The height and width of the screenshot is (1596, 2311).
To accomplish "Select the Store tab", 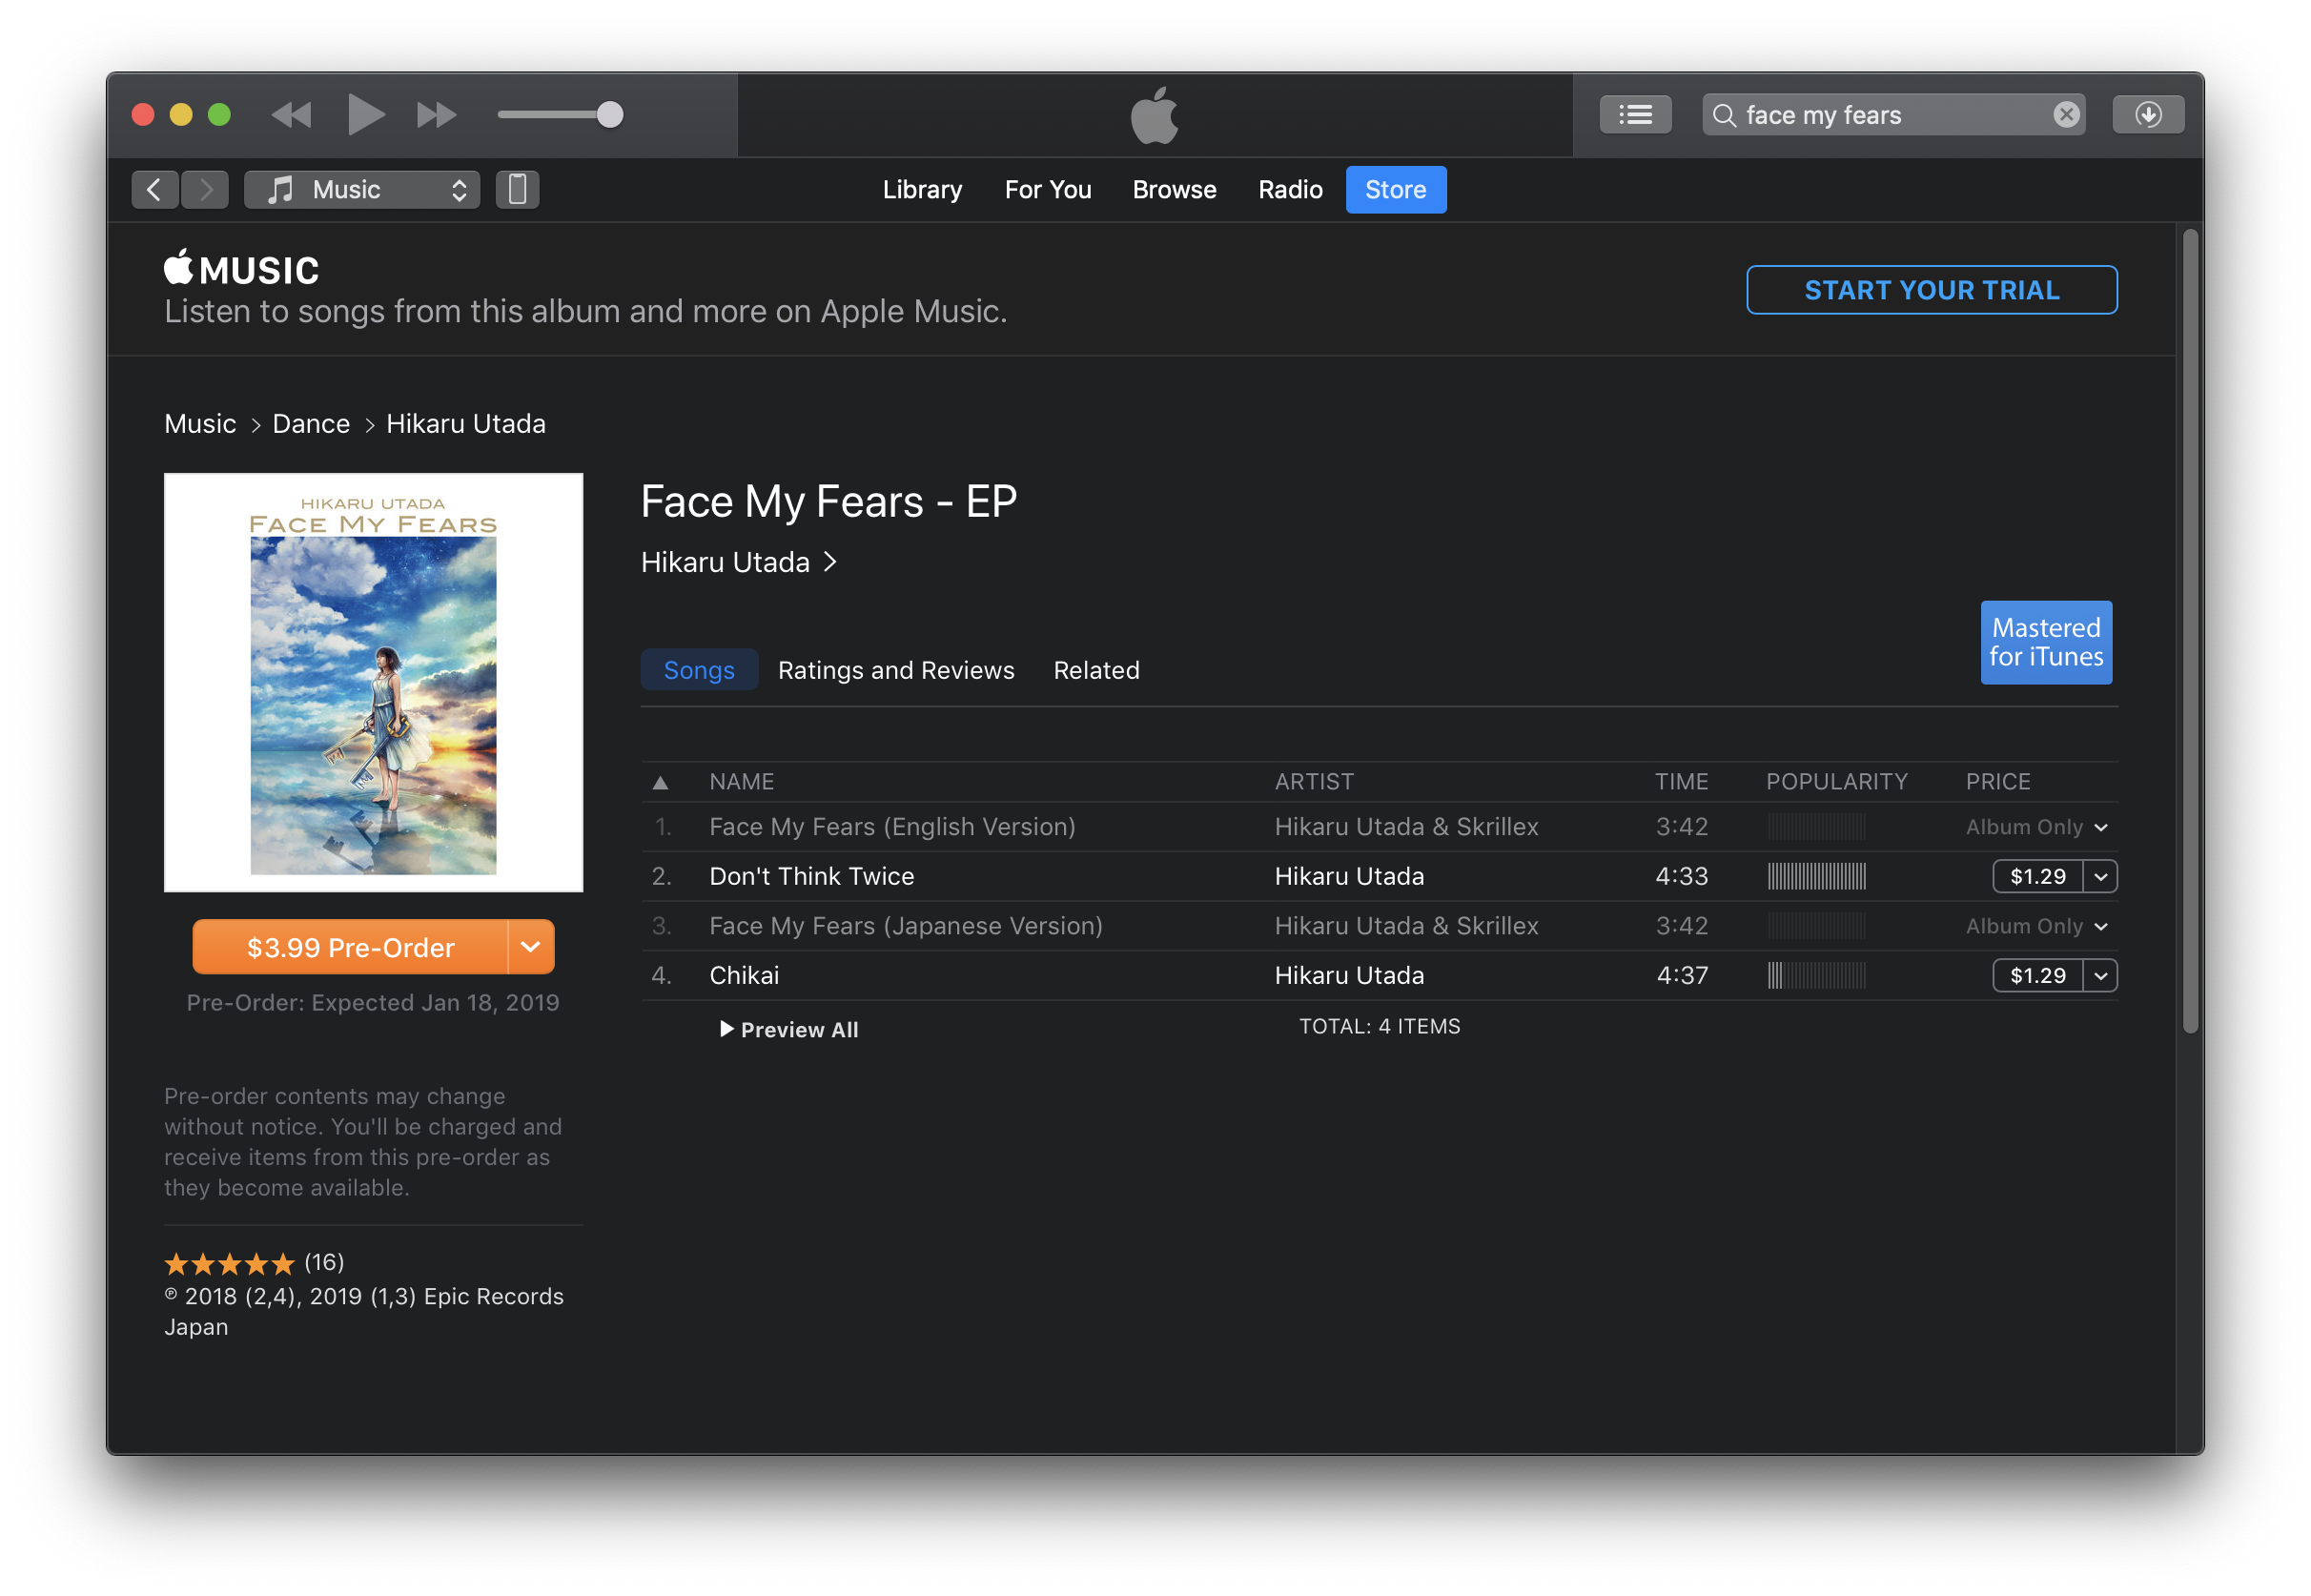I will point(1395,189).
